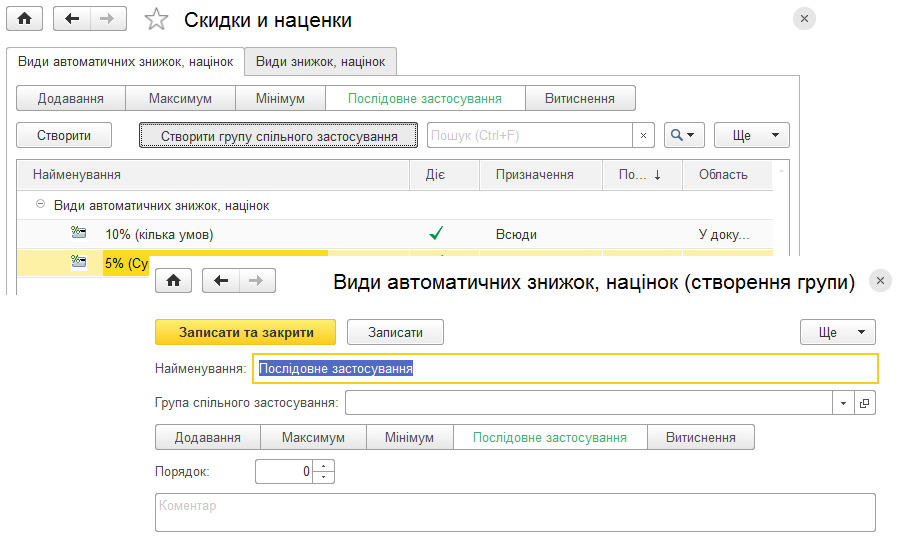Open Види автоматичних знижок, націнок tab
900x540 pixels.
pos(125,61)
